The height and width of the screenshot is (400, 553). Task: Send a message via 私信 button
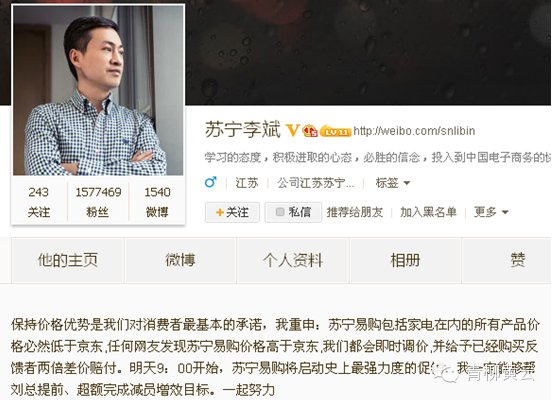[x=293, y=212]
